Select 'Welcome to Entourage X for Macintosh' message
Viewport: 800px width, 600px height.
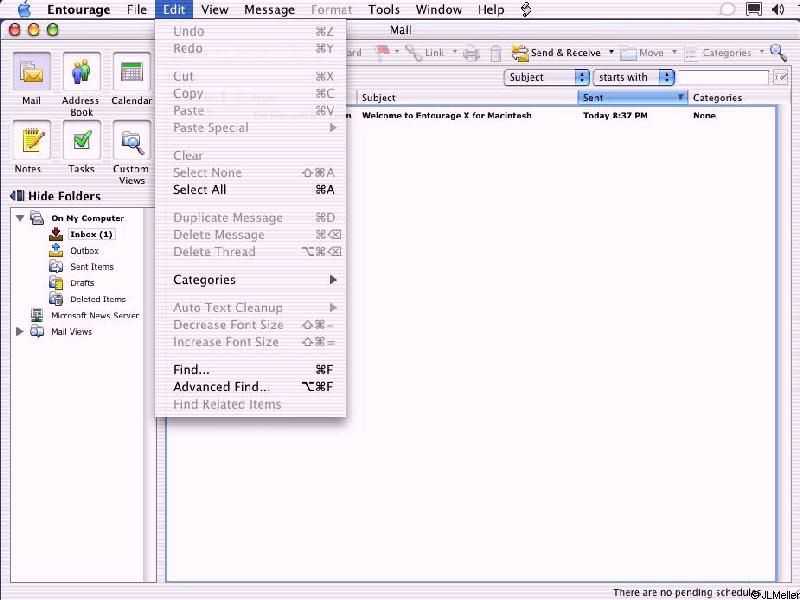point(446,115)
